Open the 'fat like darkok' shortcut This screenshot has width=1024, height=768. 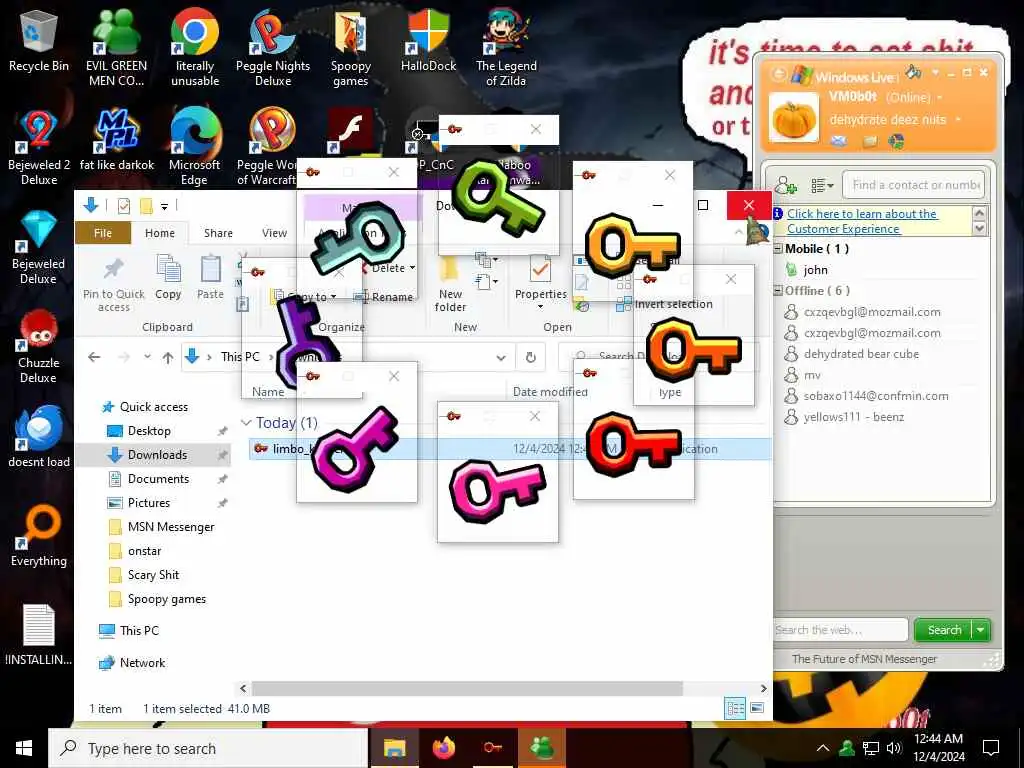click(x=117, y=140)
